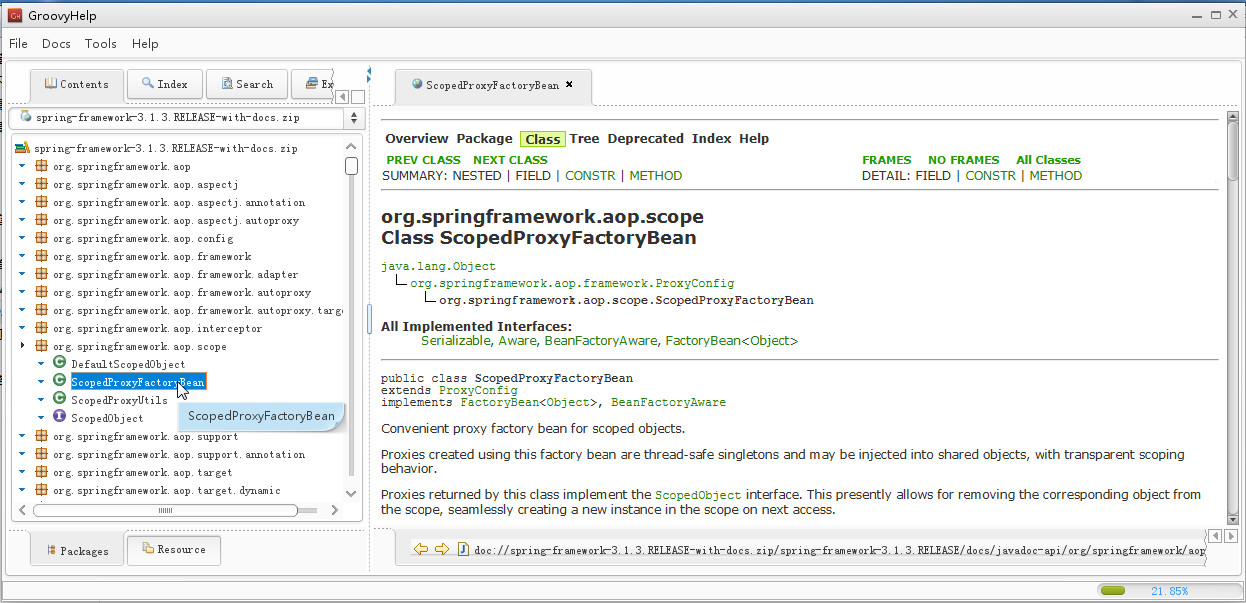Click the package icon of org.springframework.aop.aspectj
This screenshot has height=603, width=1246.
pos(41,185)
